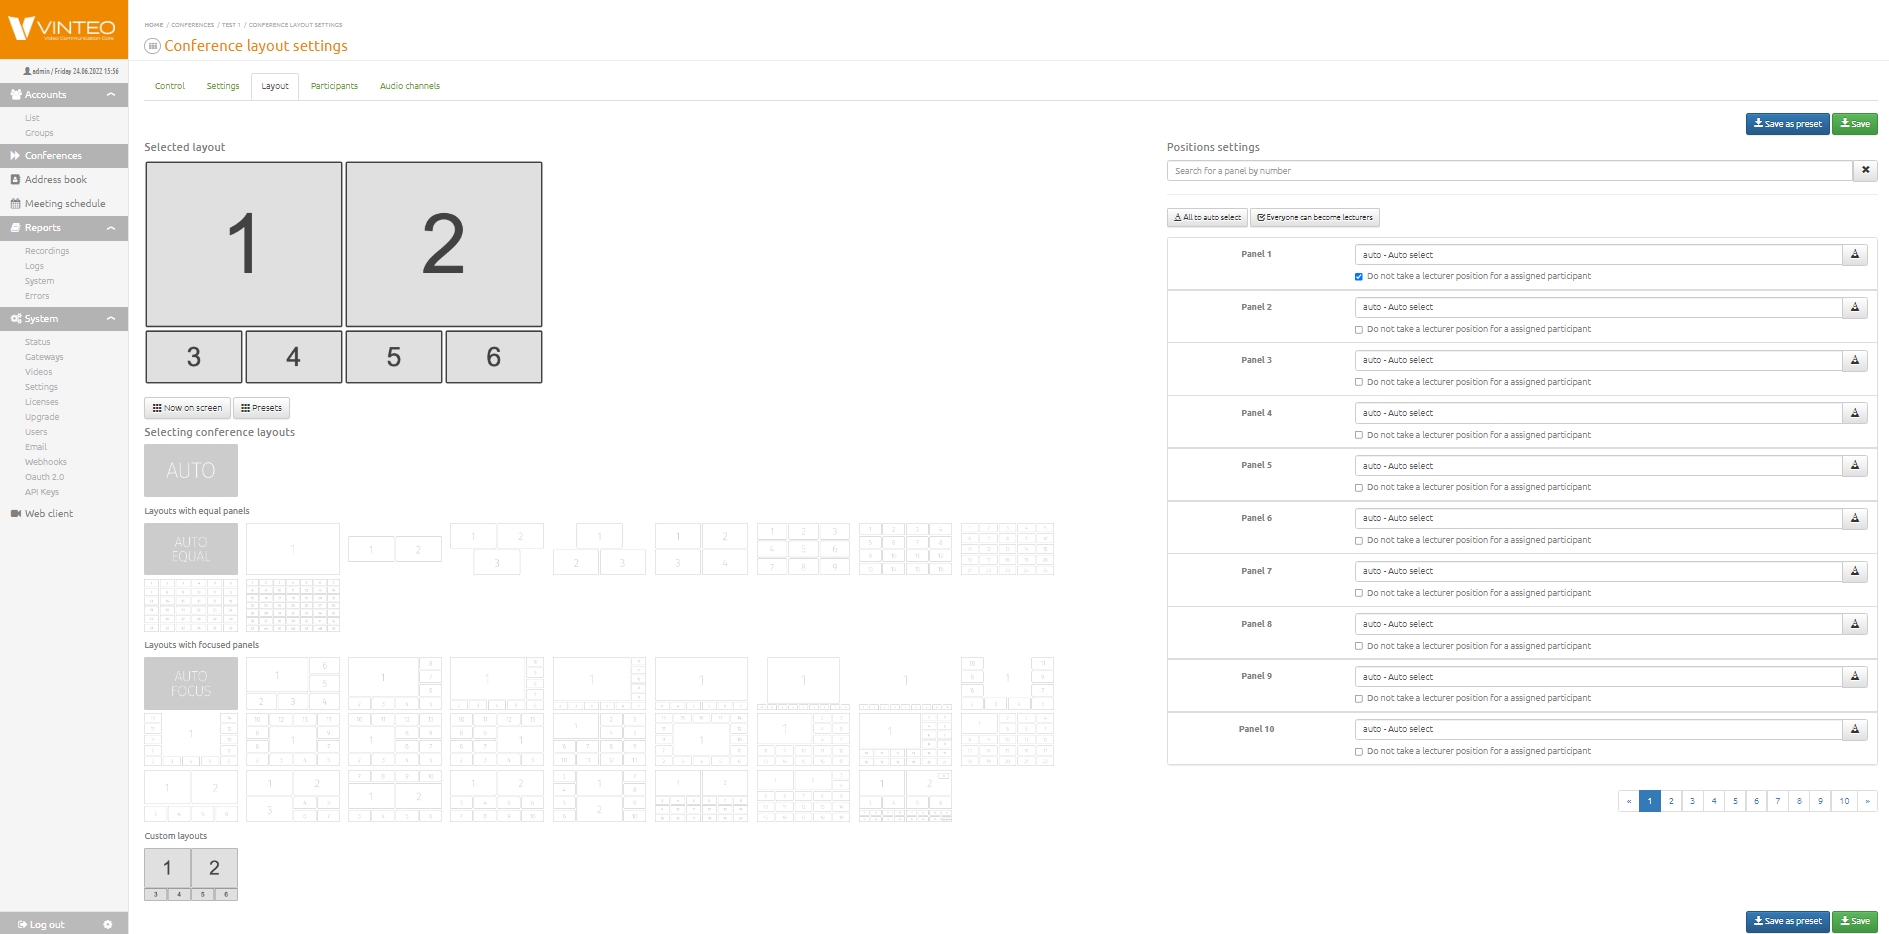This screenshot has height=934, width=1889.
Task: Switch to the Settings tab
Action: point(223,86)
